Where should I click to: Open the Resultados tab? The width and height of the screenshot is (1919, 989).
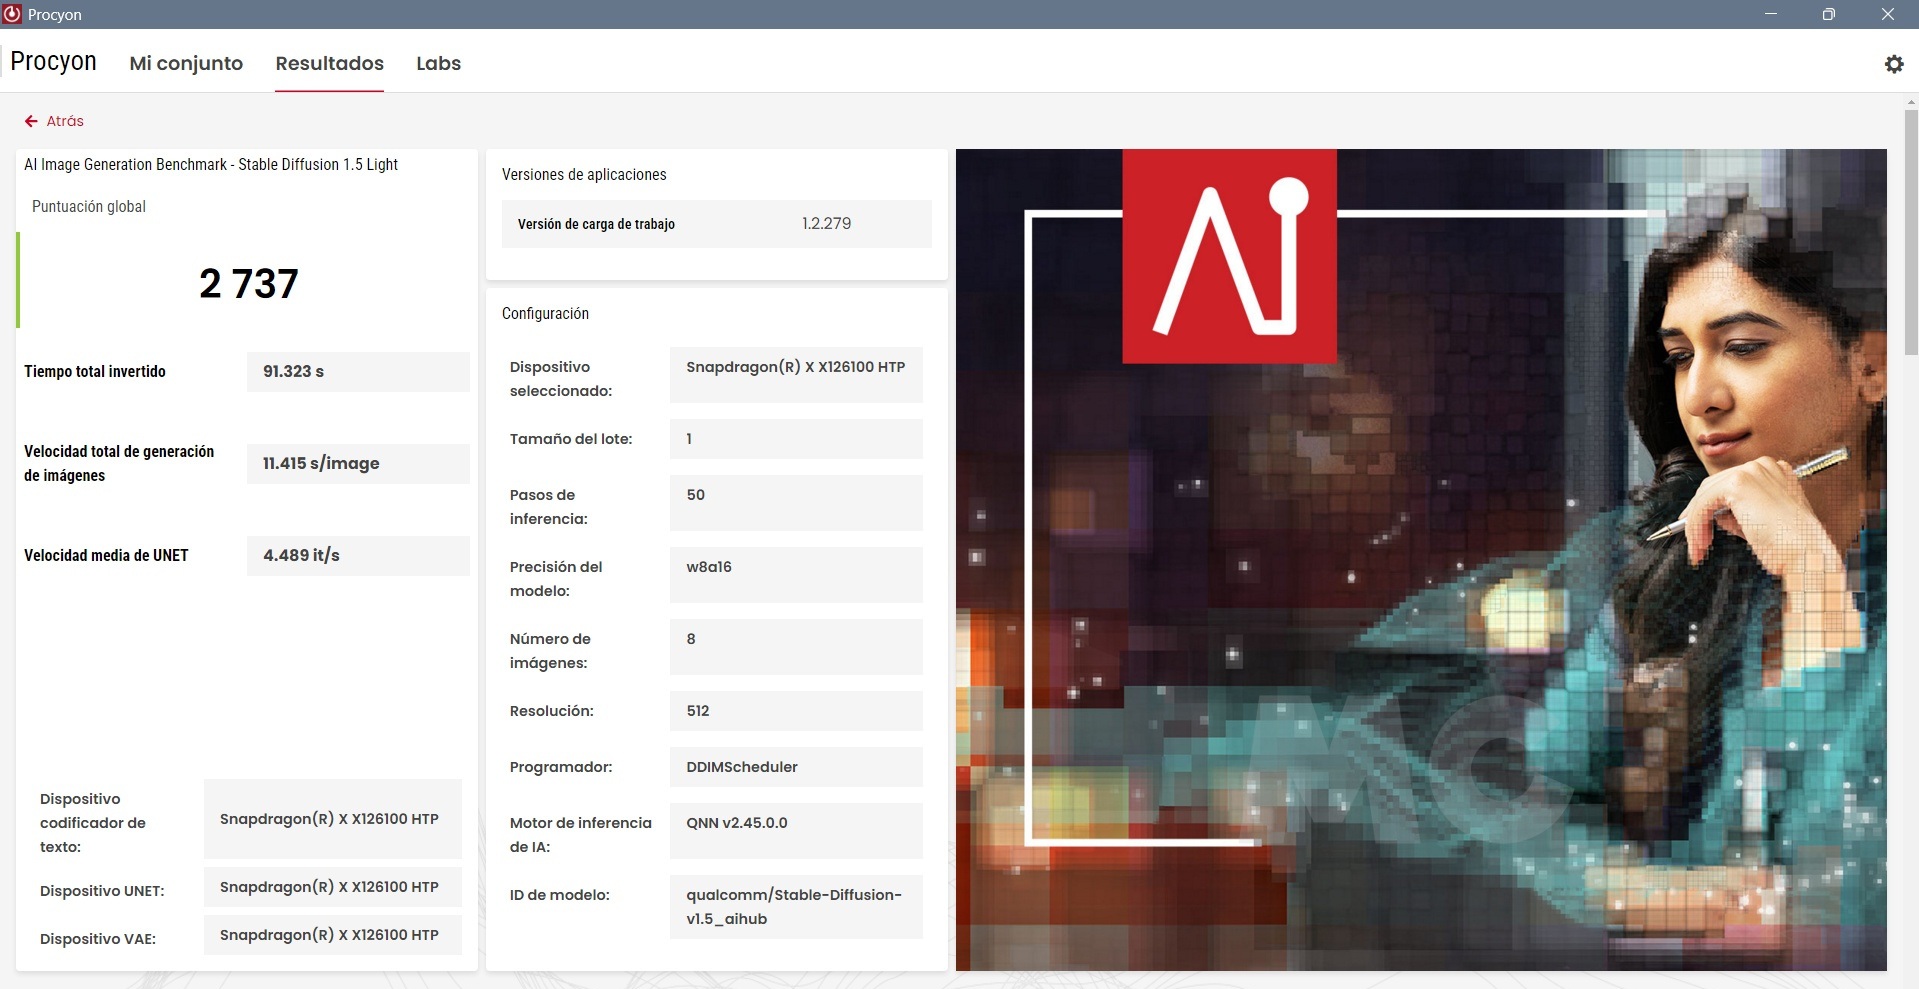coord(330,63)
